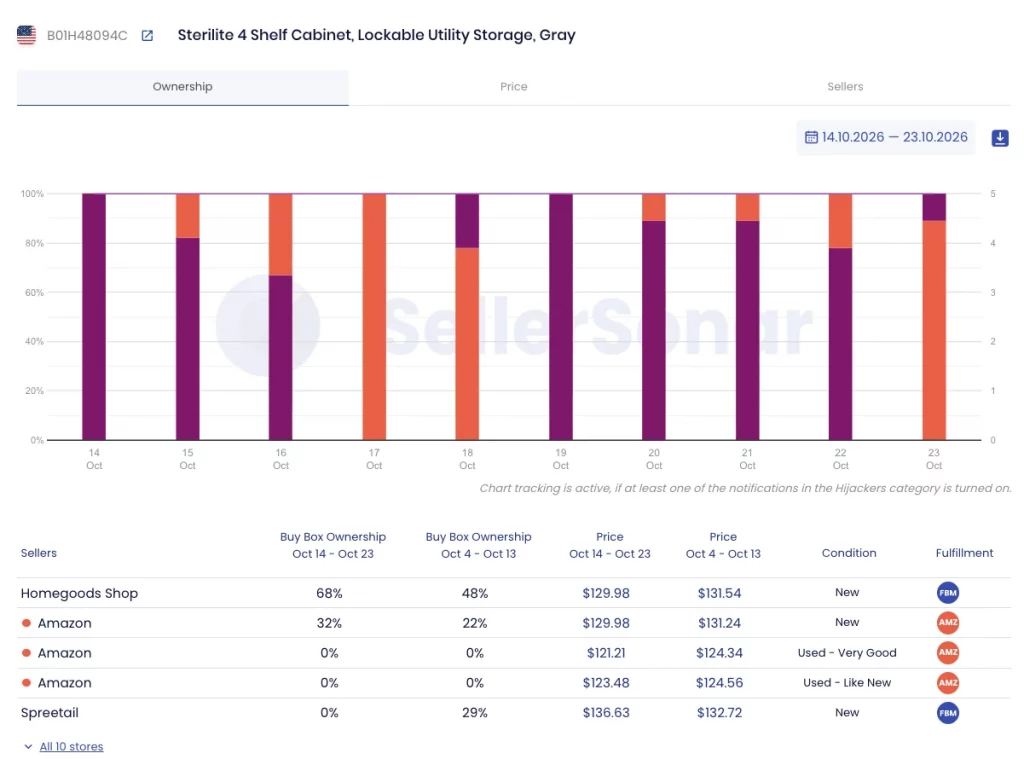
Task: Click the Sellers column header
Action: [39, 553]
